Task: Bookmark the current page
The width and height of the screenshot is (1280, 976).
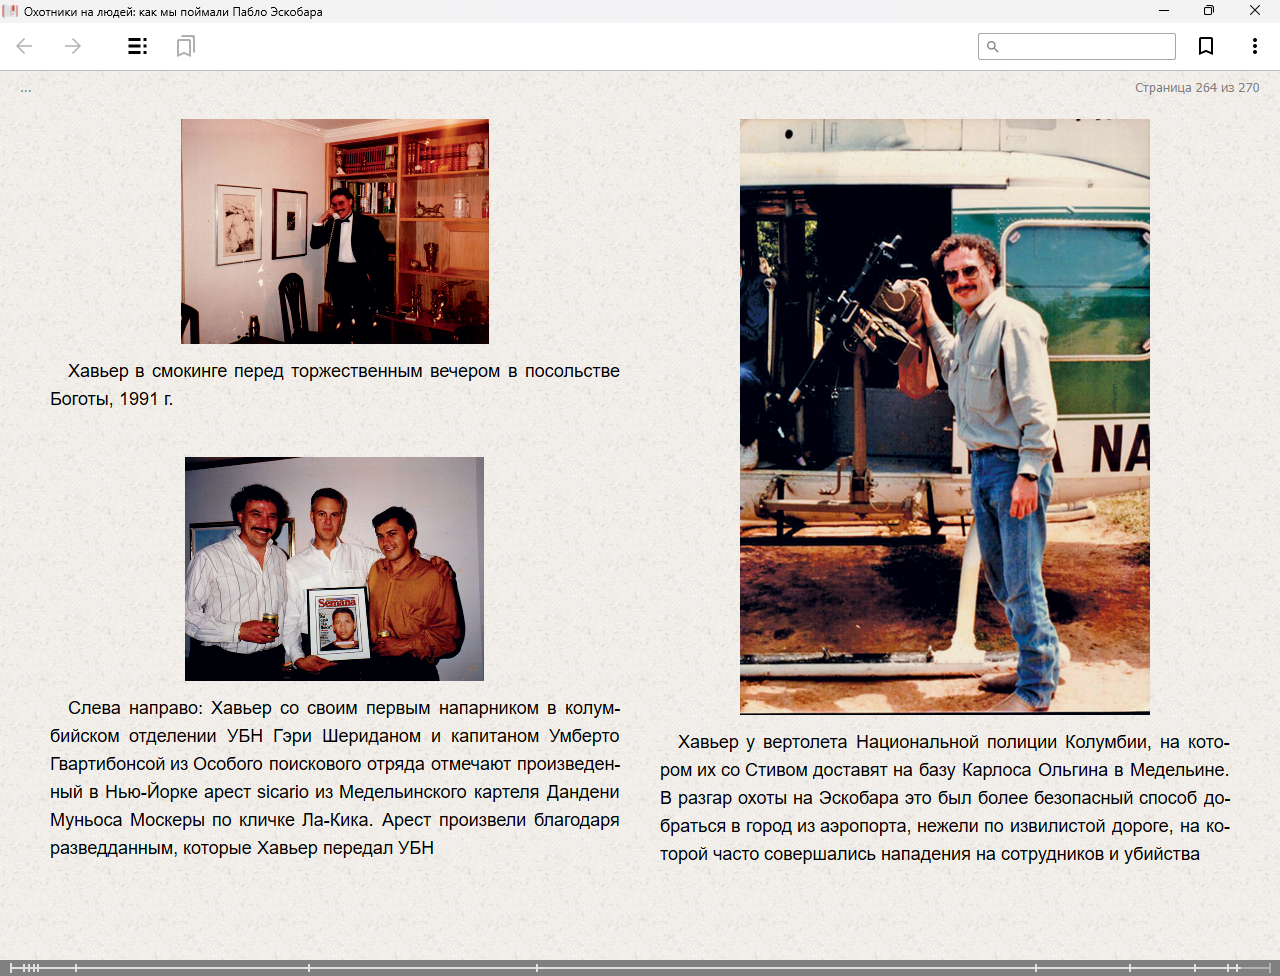Action: coord(1206,46)
